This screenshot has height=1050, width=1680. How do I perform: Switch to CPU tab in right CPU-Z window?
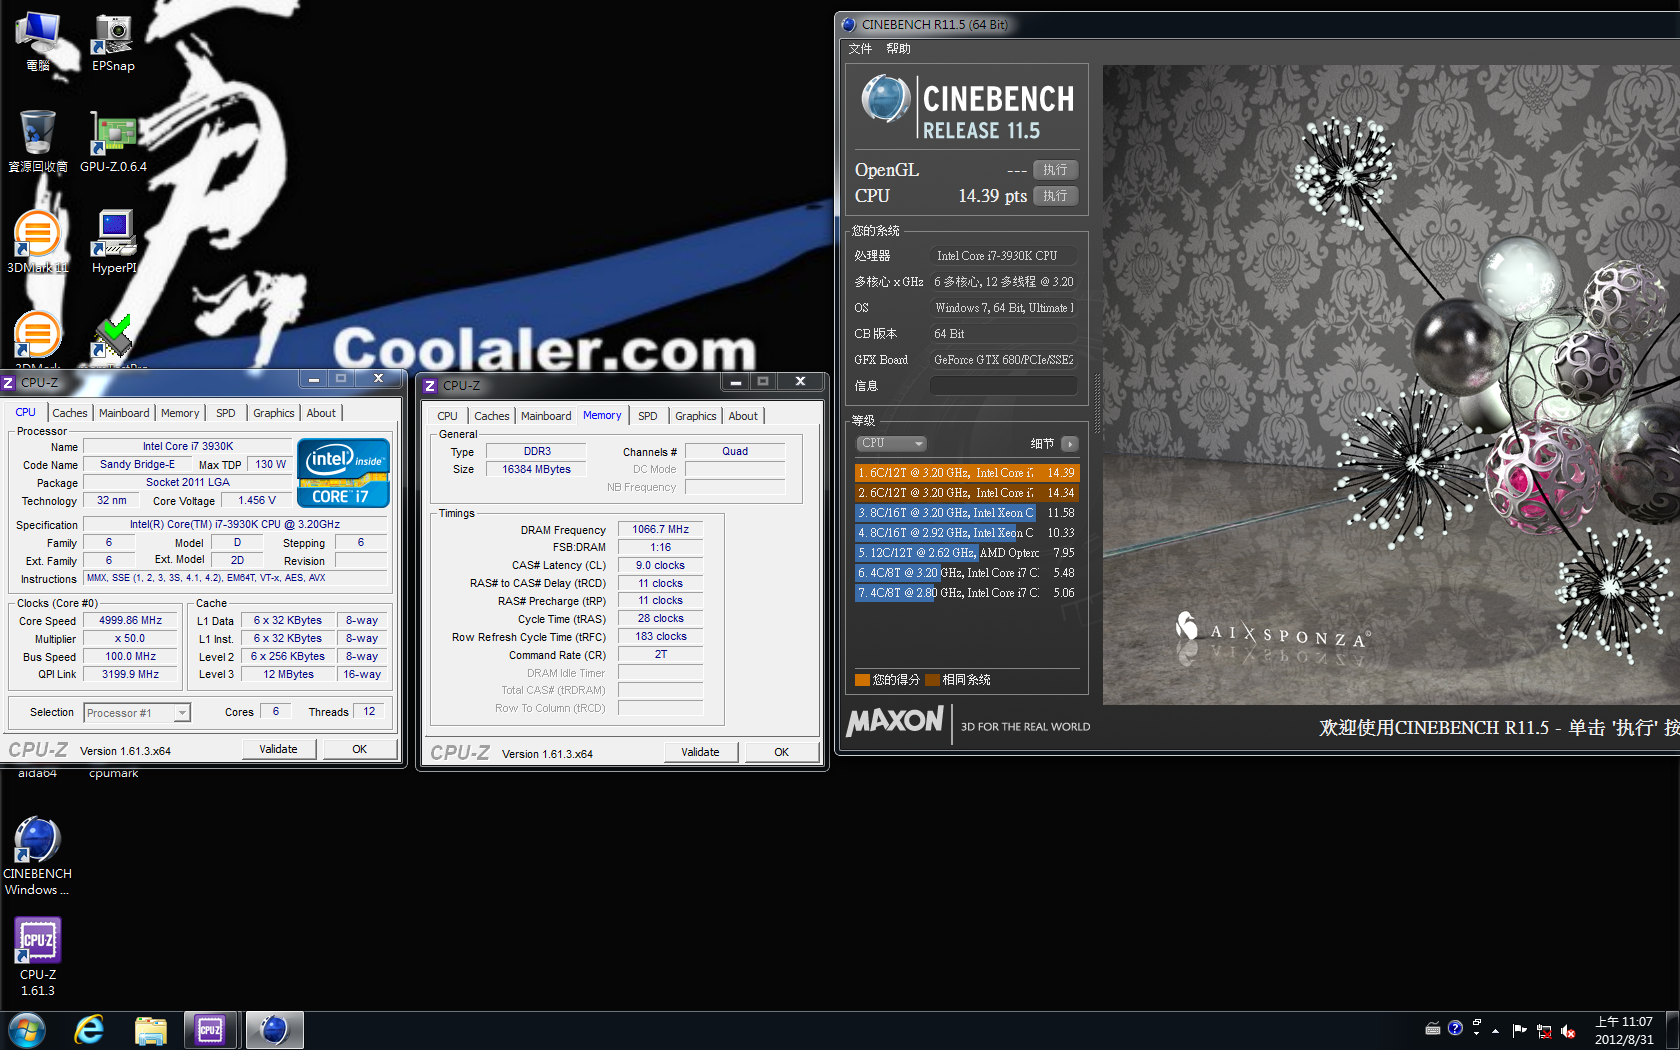(447, 416)
